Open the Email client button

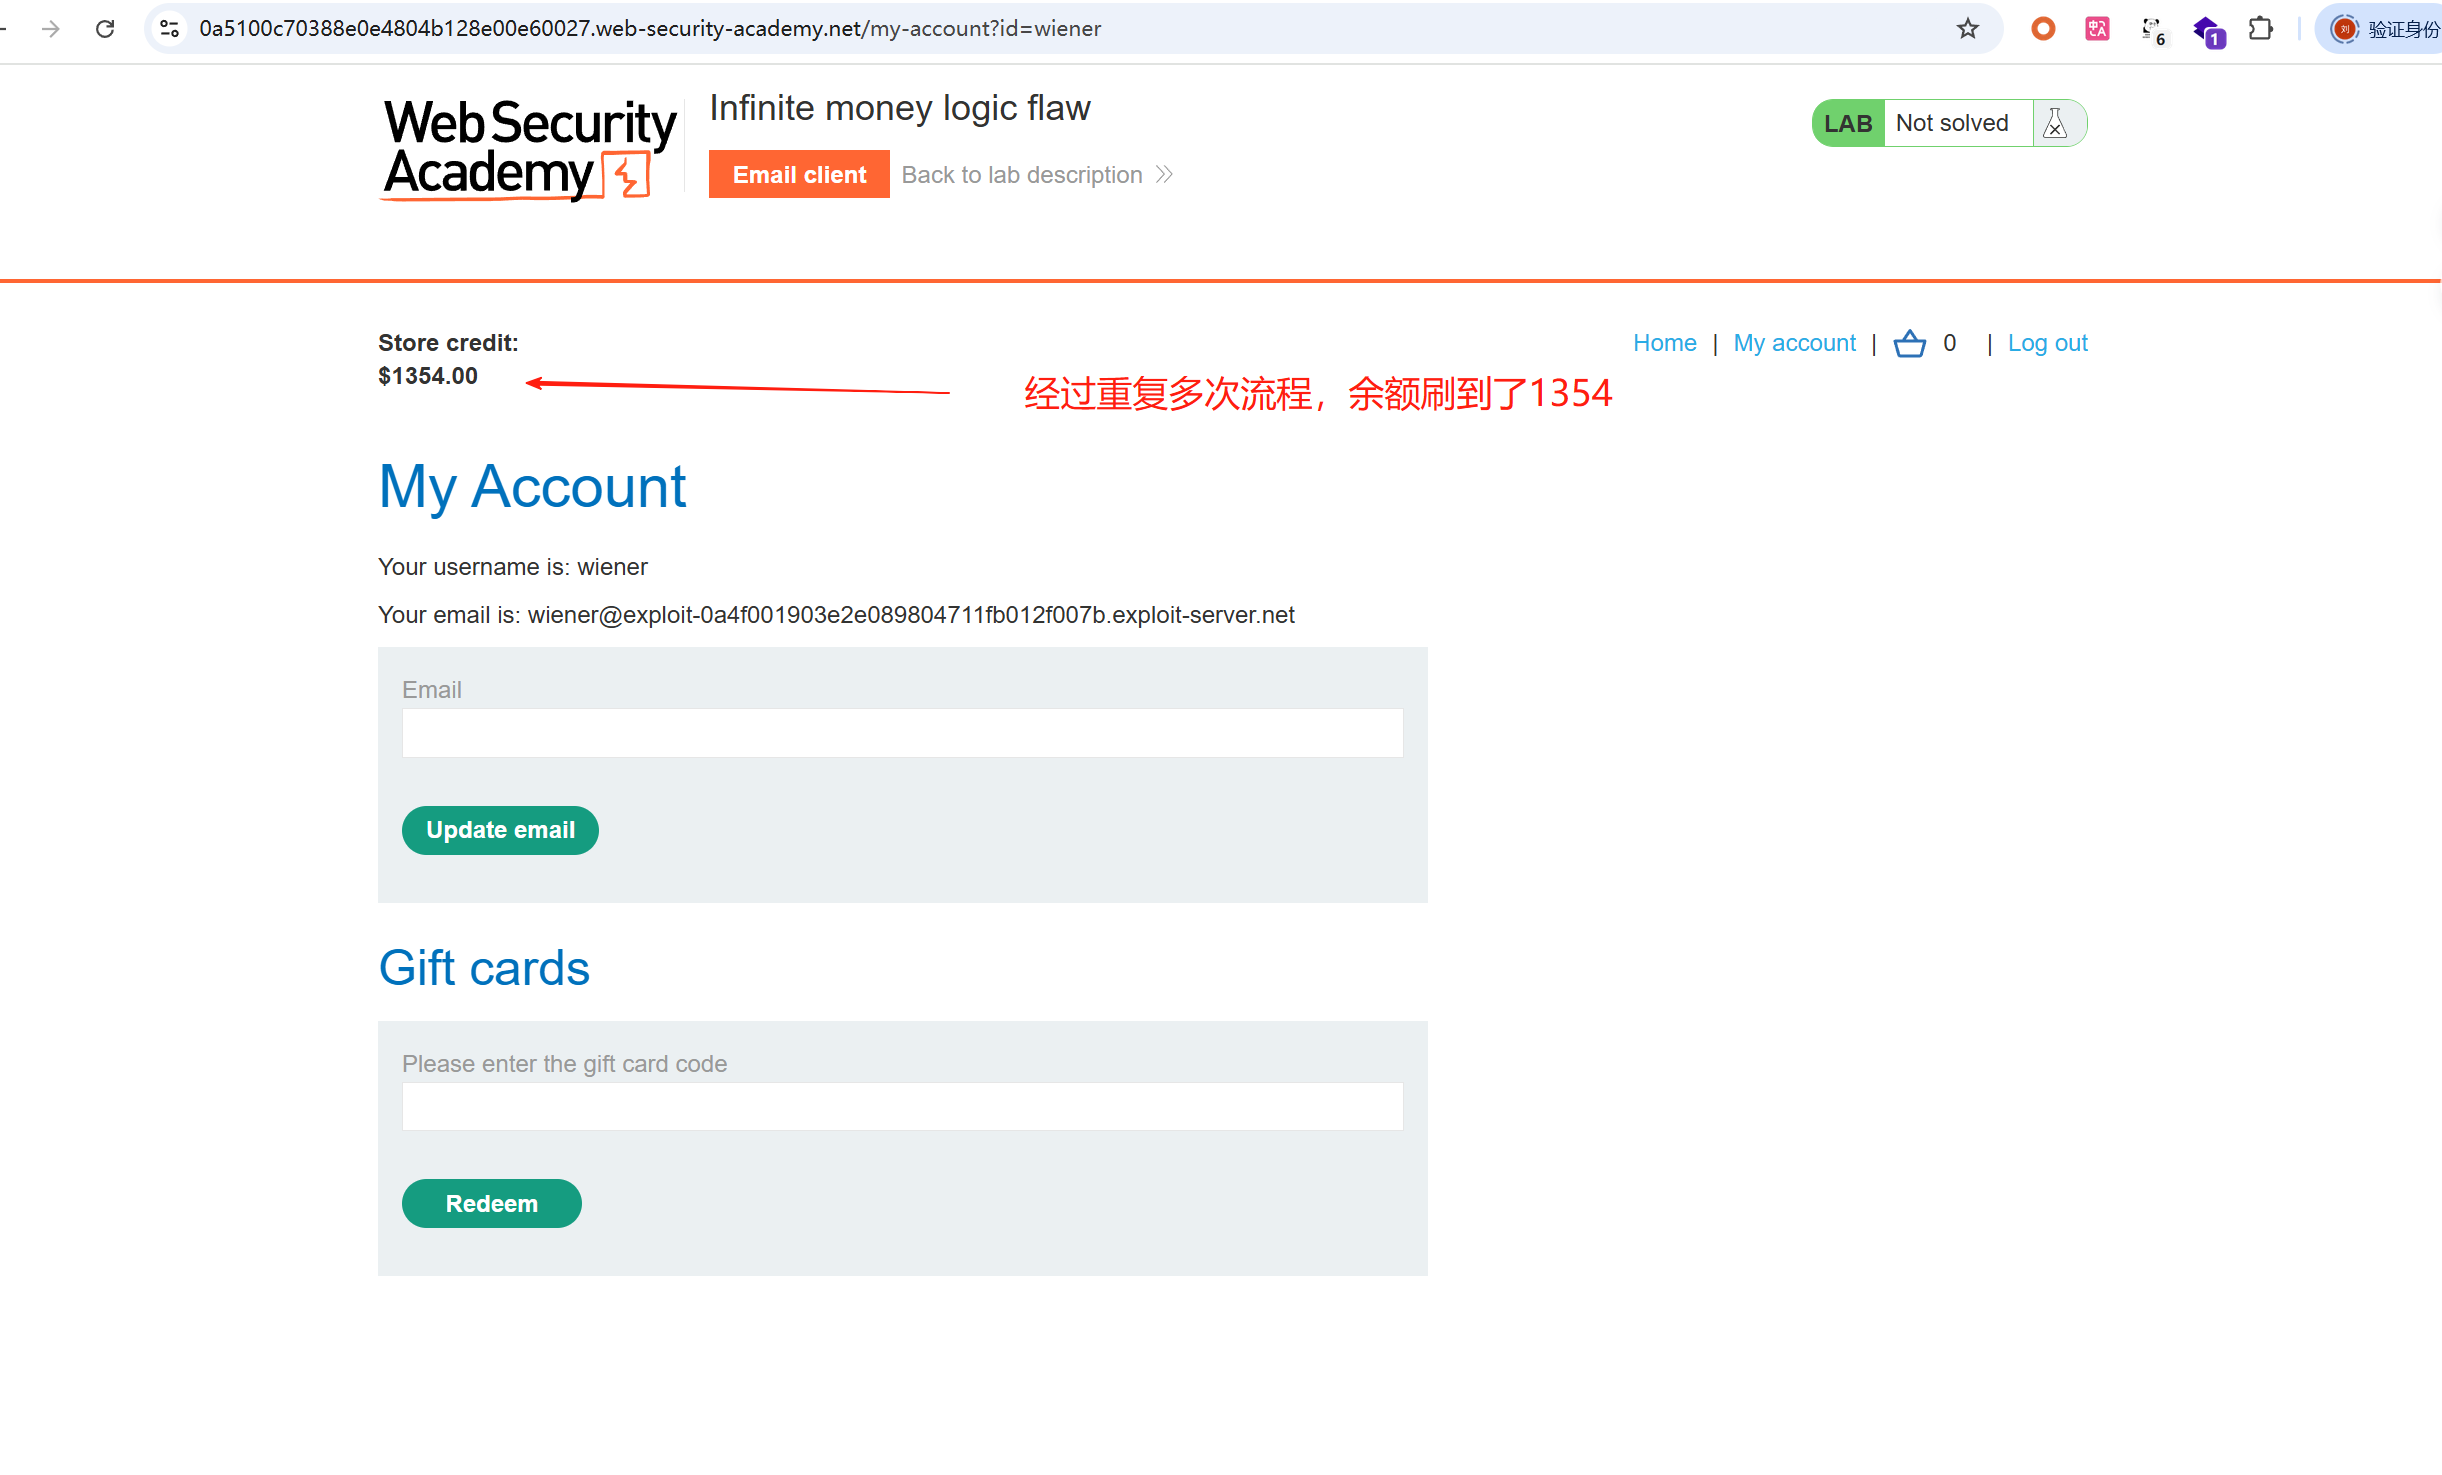(x=798, y=175)
